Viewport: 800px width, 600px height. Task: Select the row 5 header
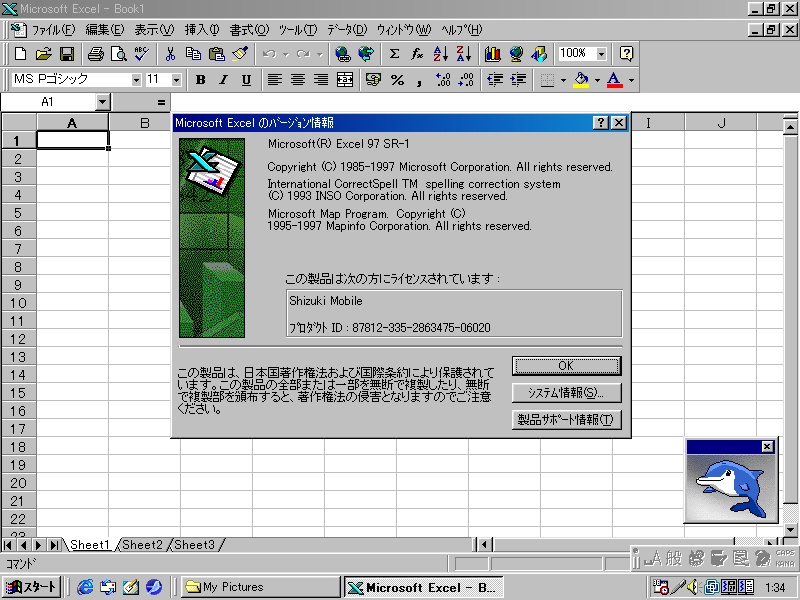[x=18, y=213]
